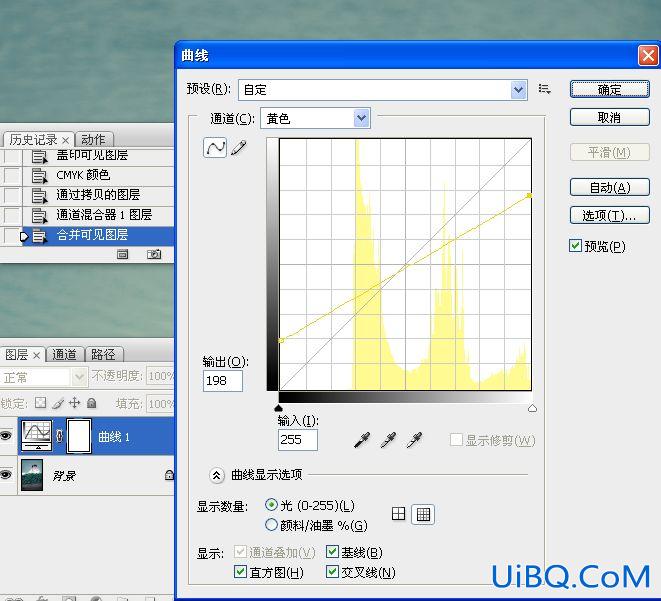Select the 通道混合器 1 图层 history state
The height and width of the screenshot is (601, 661).
[x=87, y=215]
